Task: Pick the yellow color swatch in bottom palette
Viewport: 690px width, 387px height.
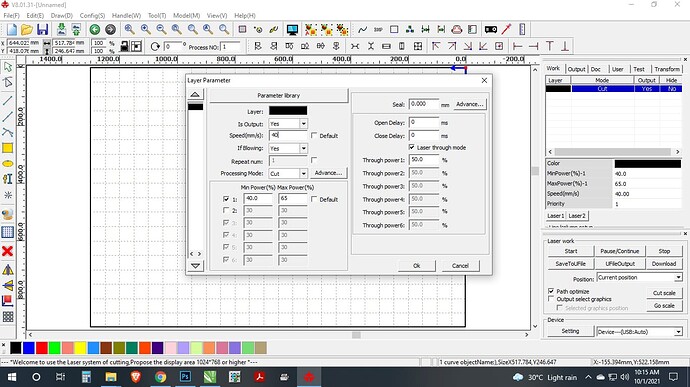Action: click(80, 348)
